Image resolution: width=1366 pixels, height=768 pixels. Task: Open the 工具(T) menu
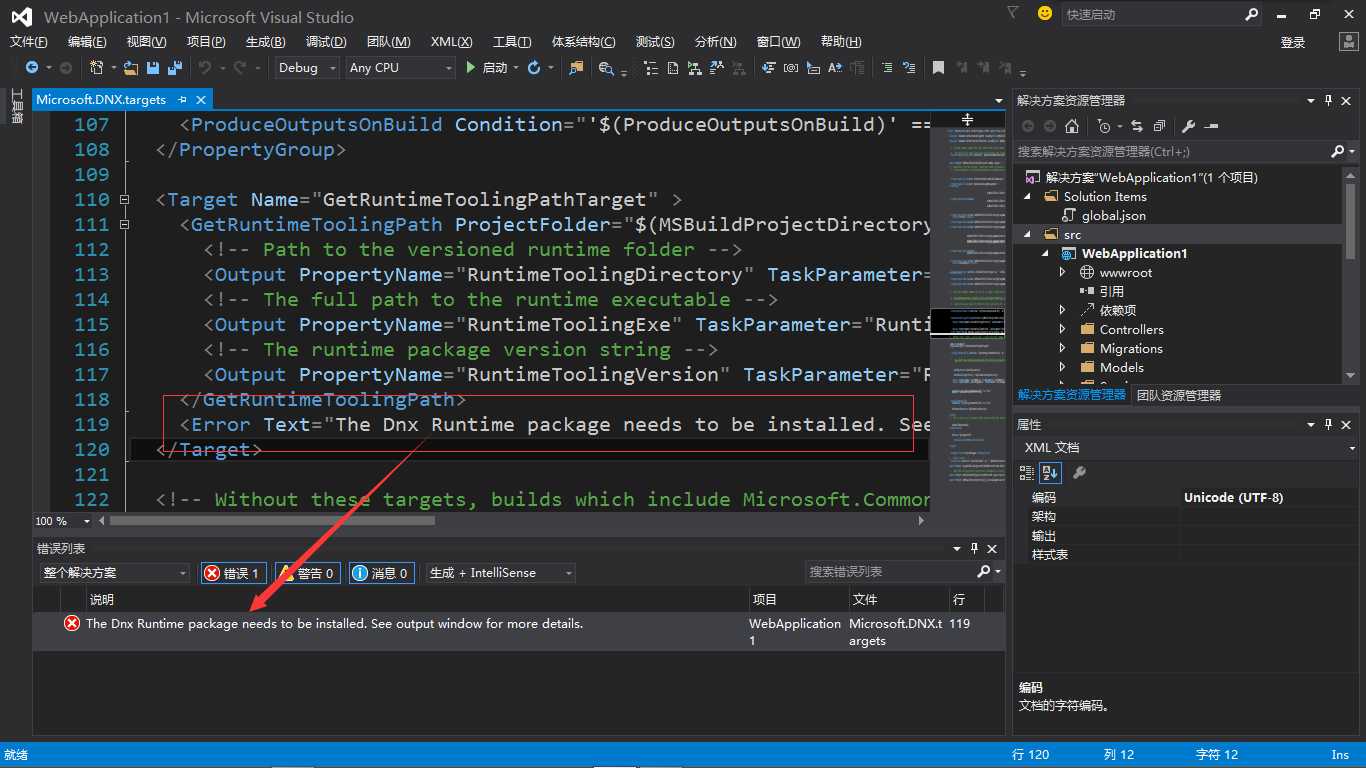512,41
